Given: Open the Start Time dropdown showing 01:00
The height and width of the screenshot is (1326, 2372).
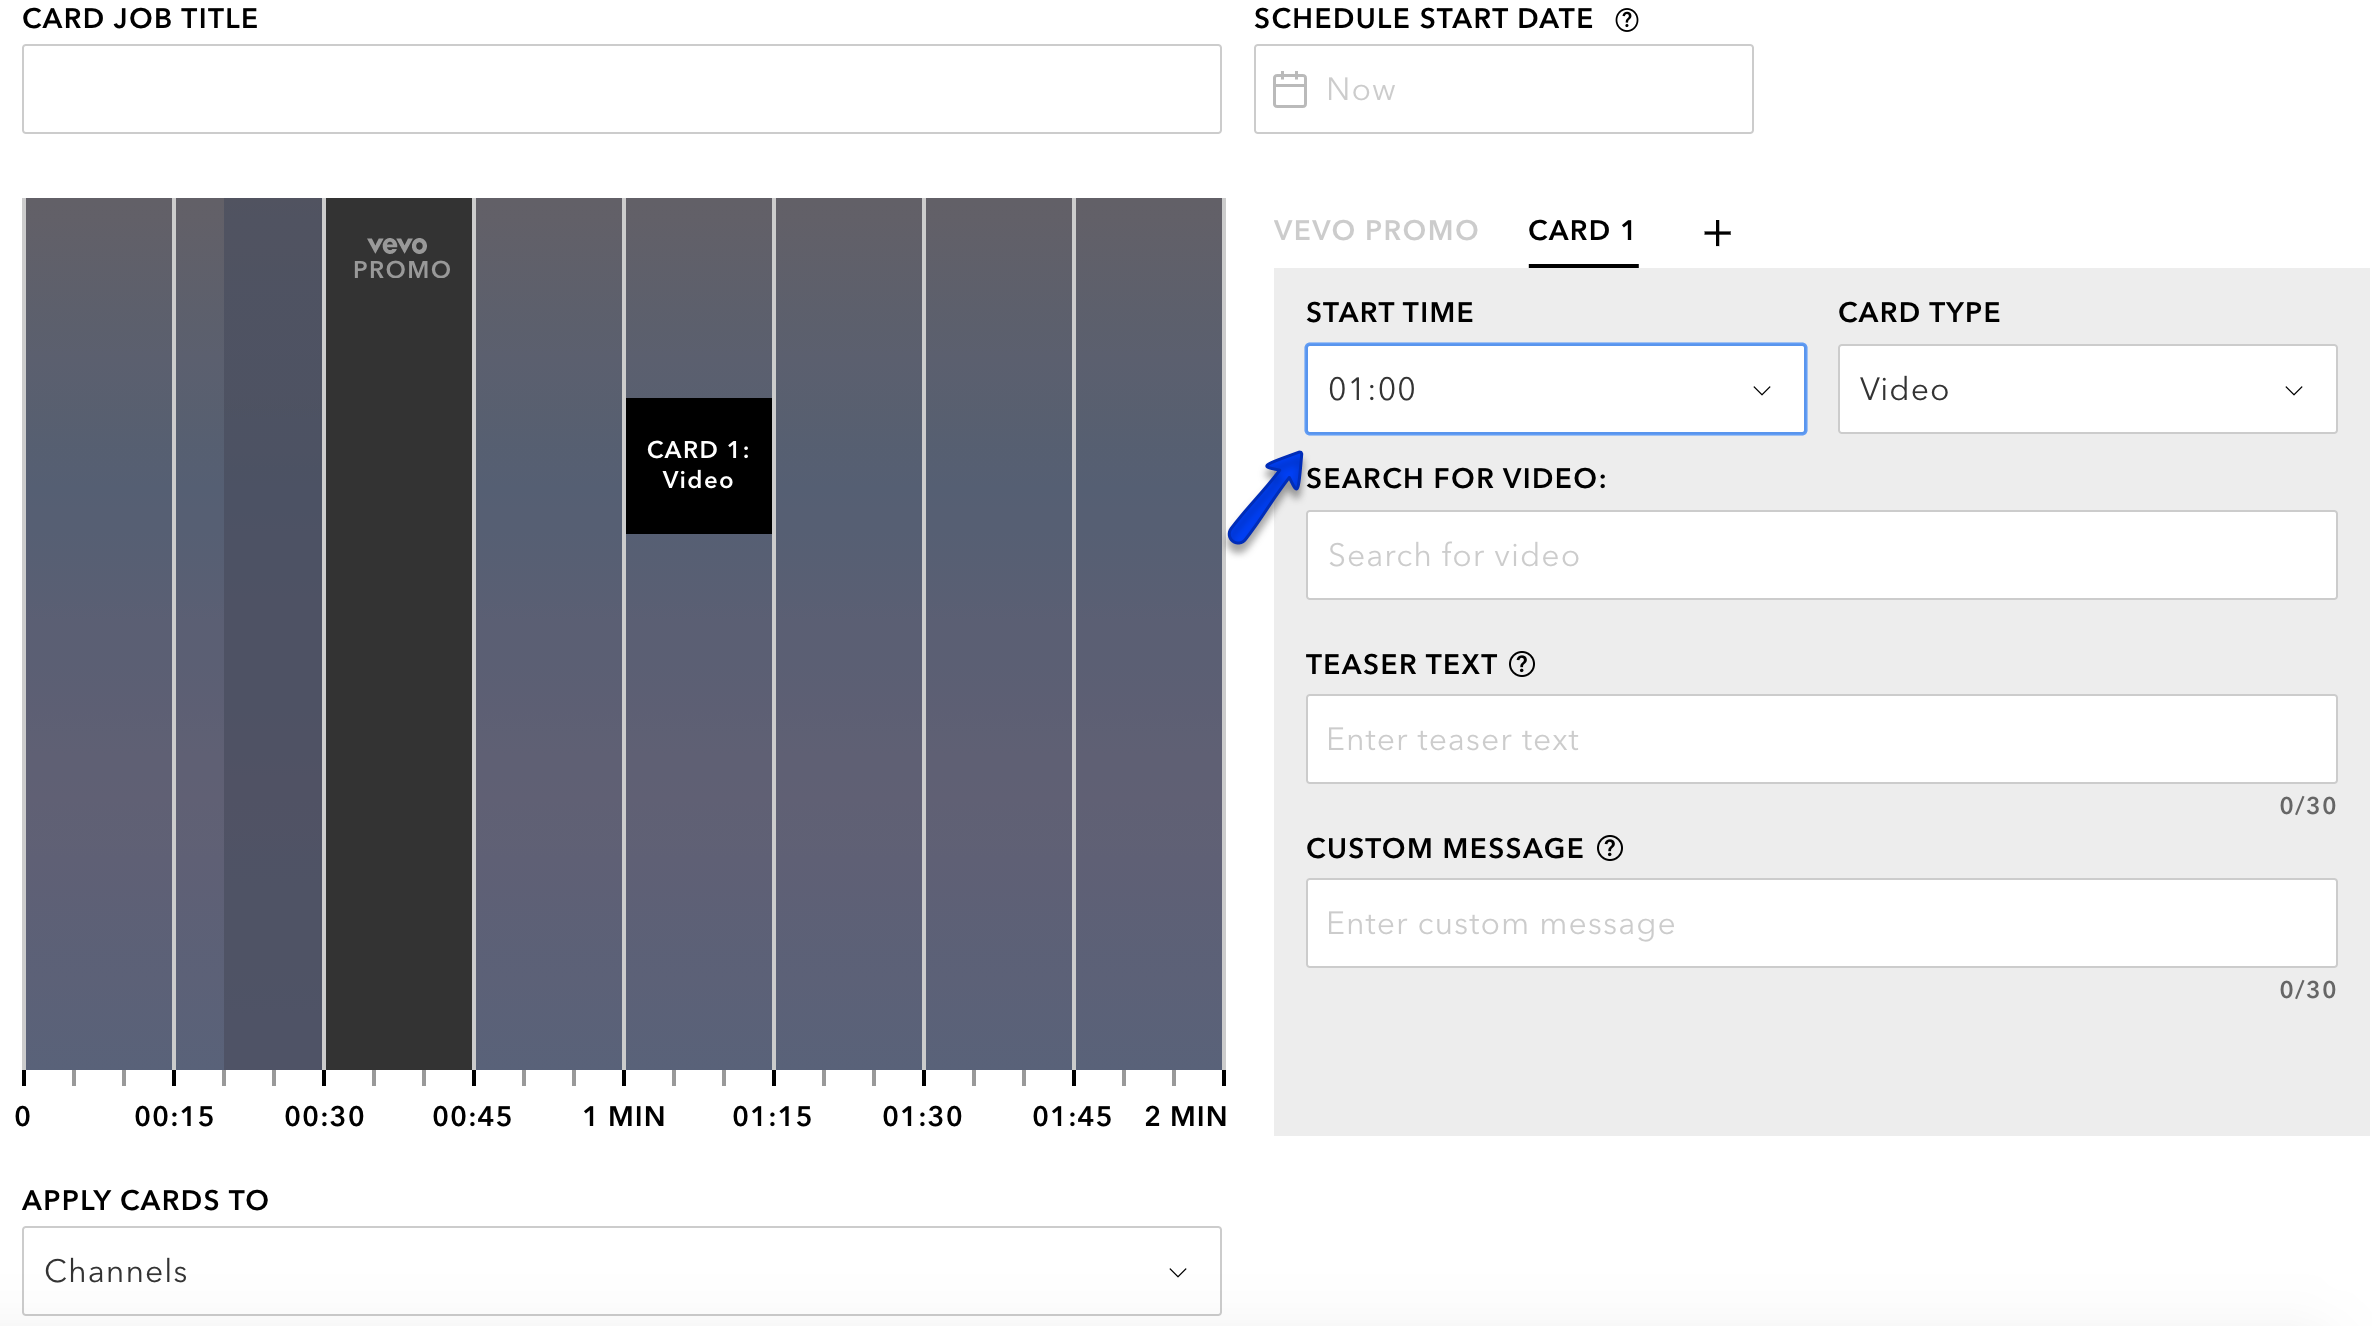Looking at the screenshot, I should coord(1555,389).
